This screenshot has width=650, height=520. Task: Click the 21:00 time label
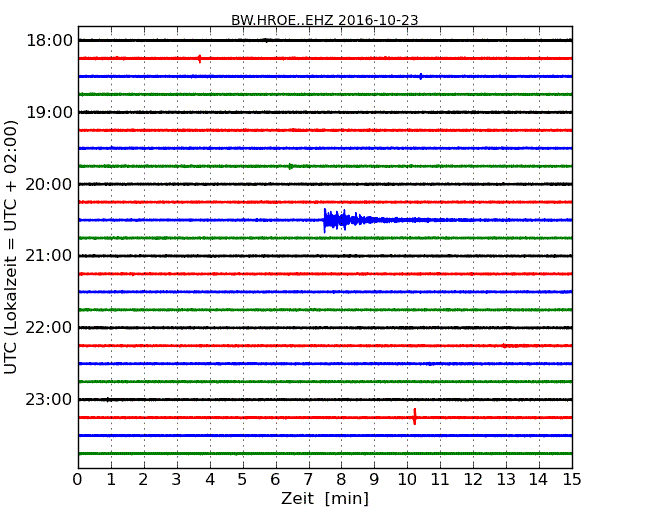(49, 256)
